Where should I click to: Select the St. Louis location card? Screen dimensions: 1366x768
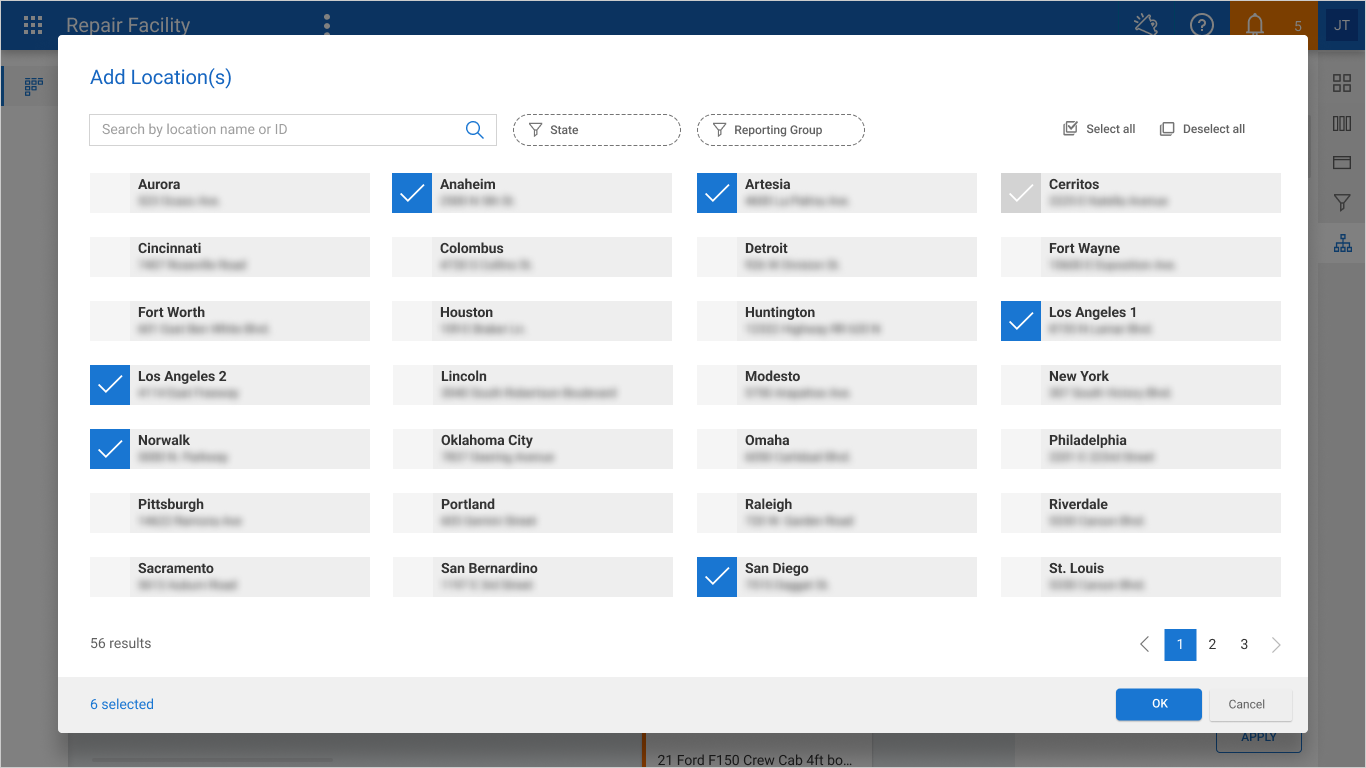point(1141,577)
